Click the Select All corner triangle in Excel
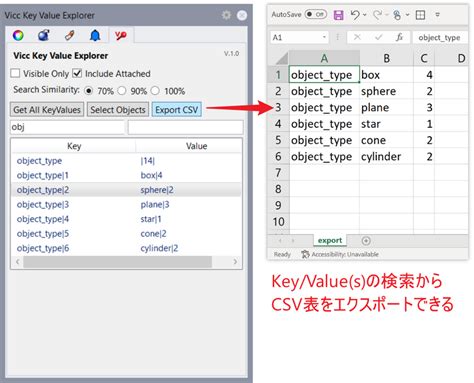Image resolution: width=474 pixels, height=383 pixels. 281,58
